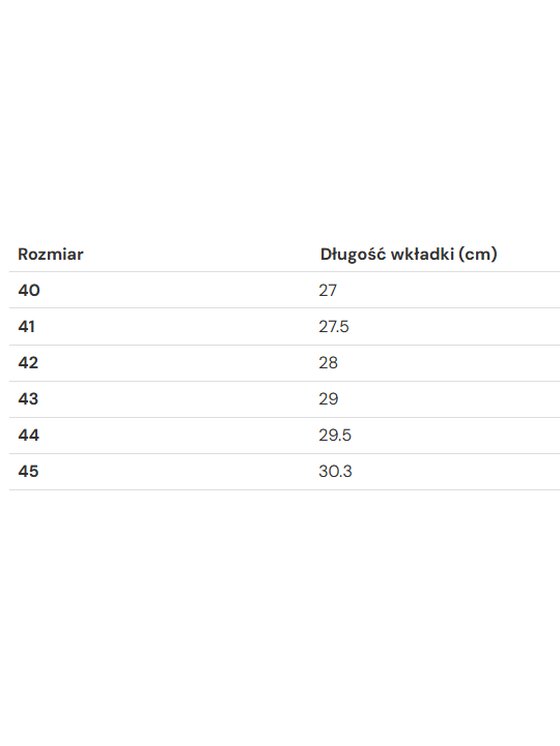The width and height of the screenshot is (560, 746).
Task: Click the insole length value 27.5
Action: click(x=334, y=326)
